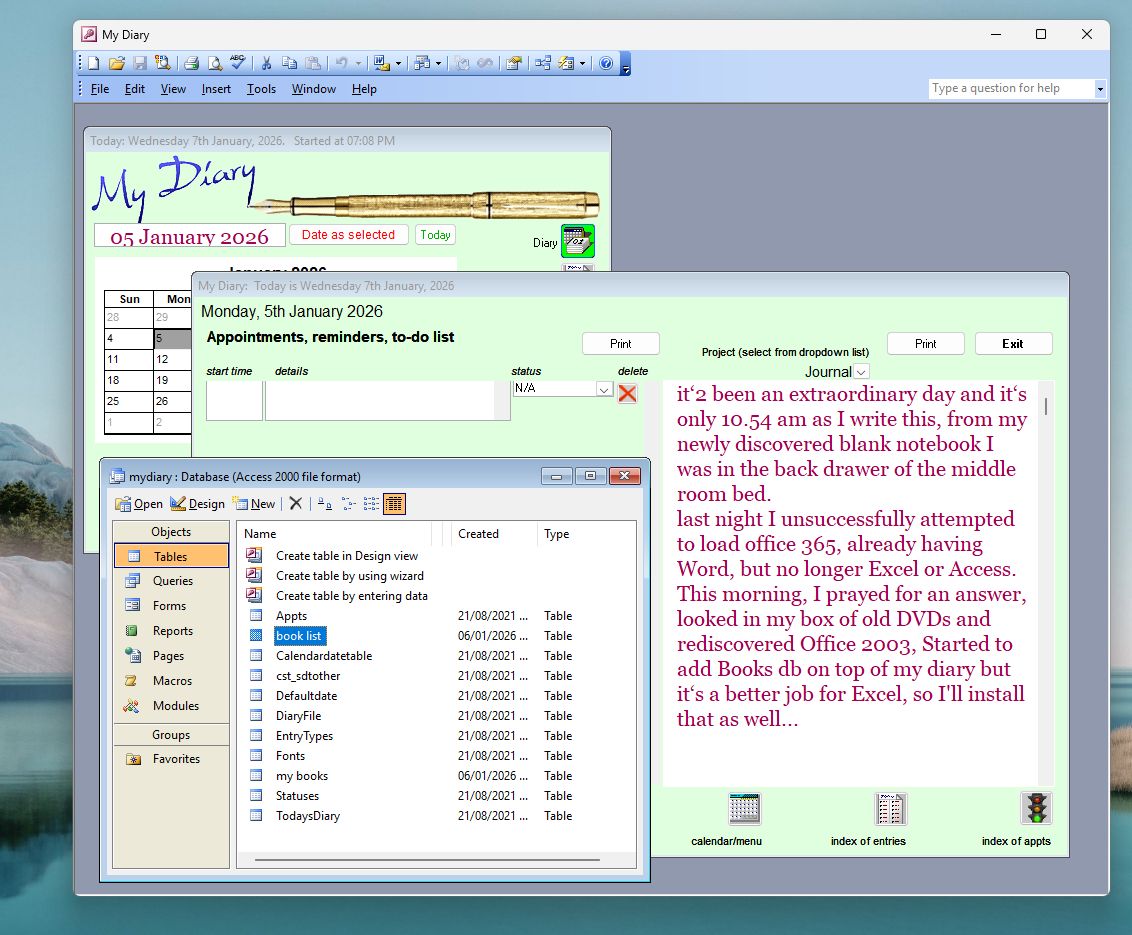Click the traffic light index of appts icon
Image resolution: width=1132 pixels, height=935 pixels.
point(1036,808)
